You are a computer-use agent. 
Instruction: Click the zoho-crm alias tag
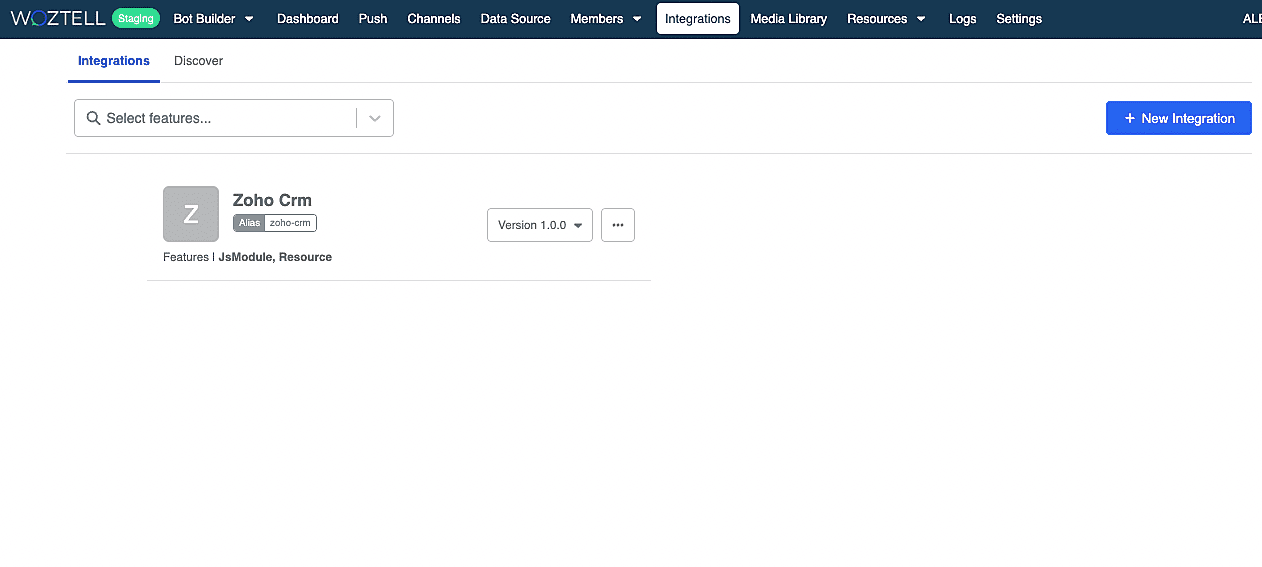pos(275,223)
